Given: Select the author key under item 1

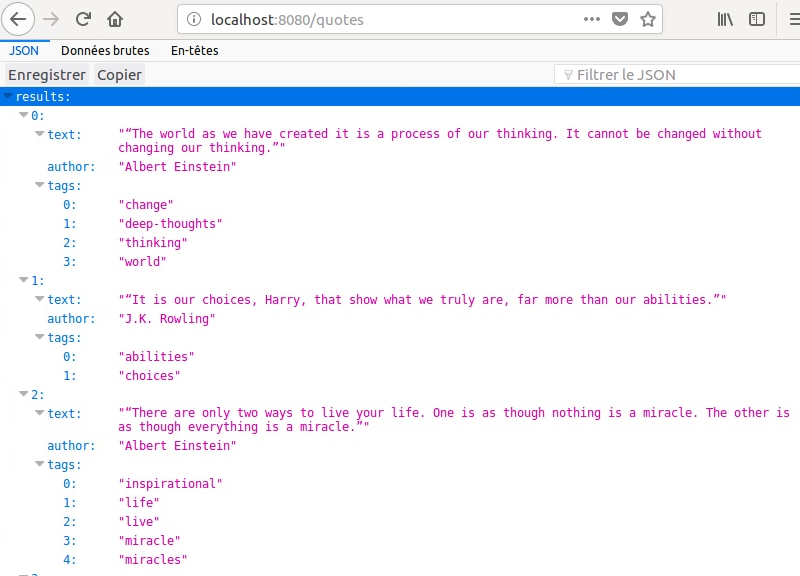Looking at the screenshot, I should 71,319.
